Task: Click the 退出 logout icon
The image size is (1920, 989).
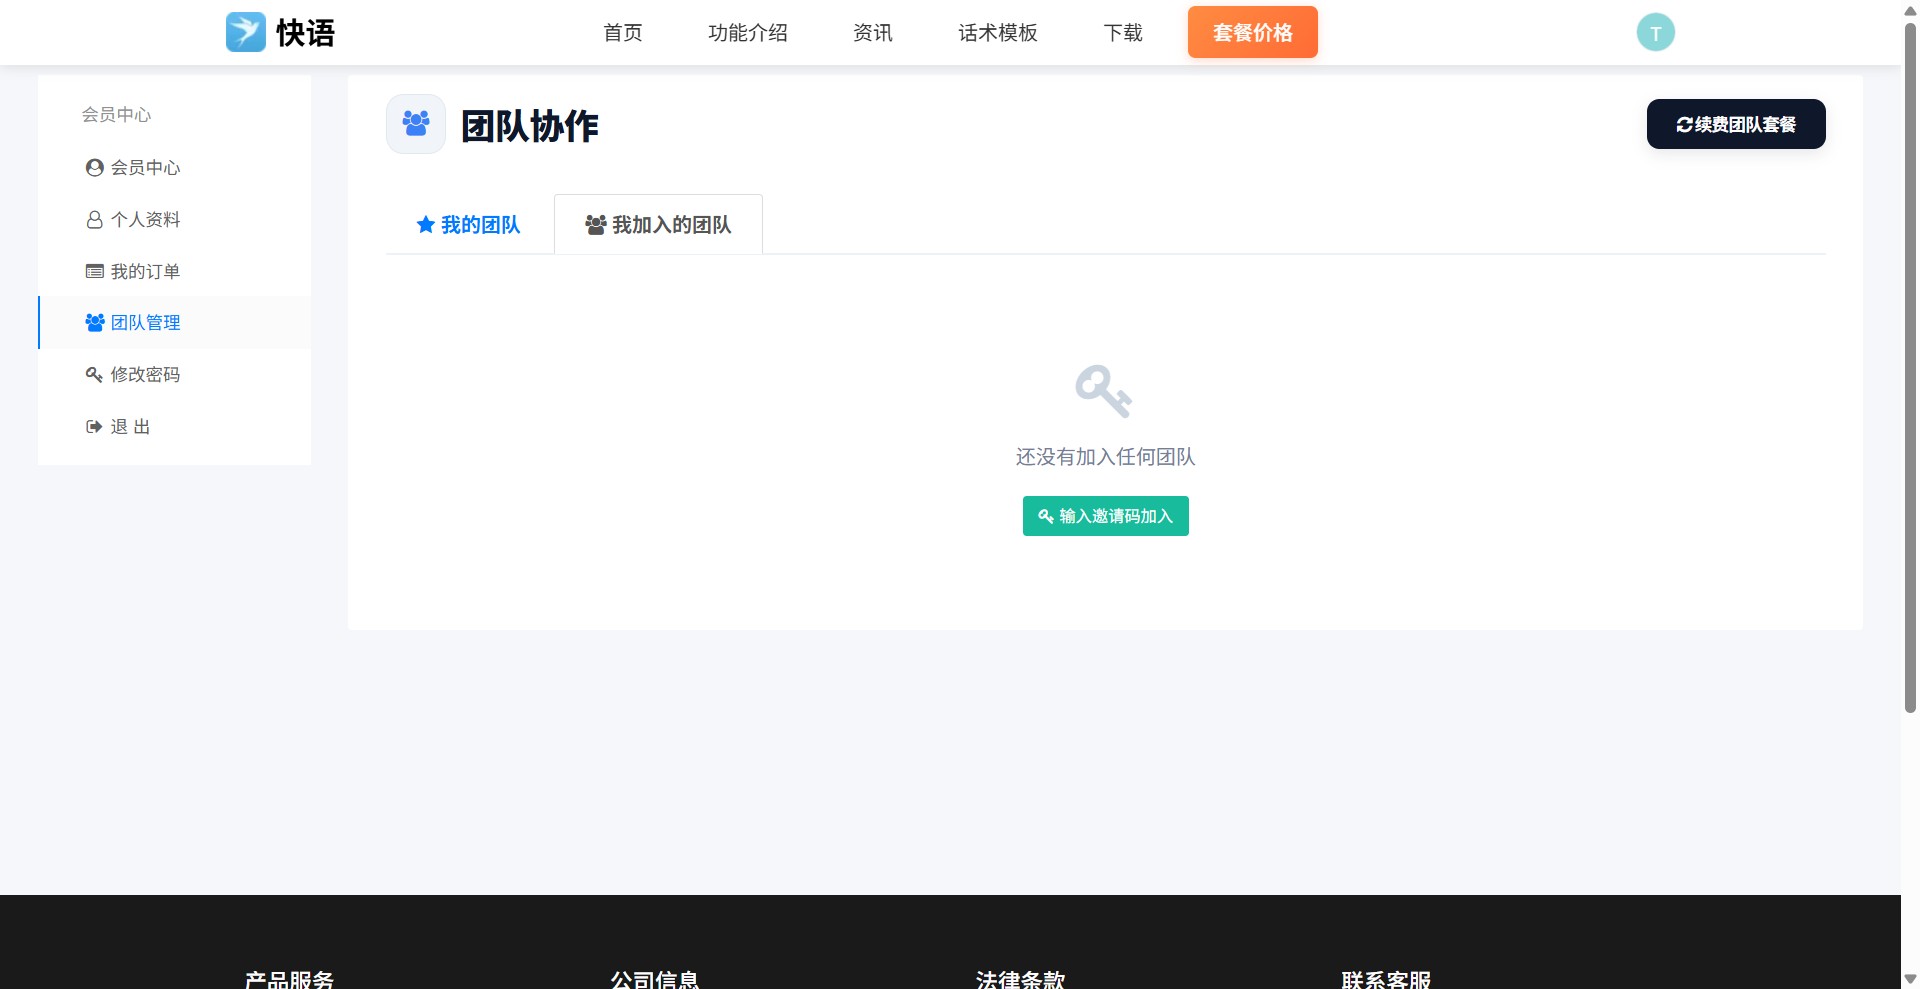Action: [94, 426]
